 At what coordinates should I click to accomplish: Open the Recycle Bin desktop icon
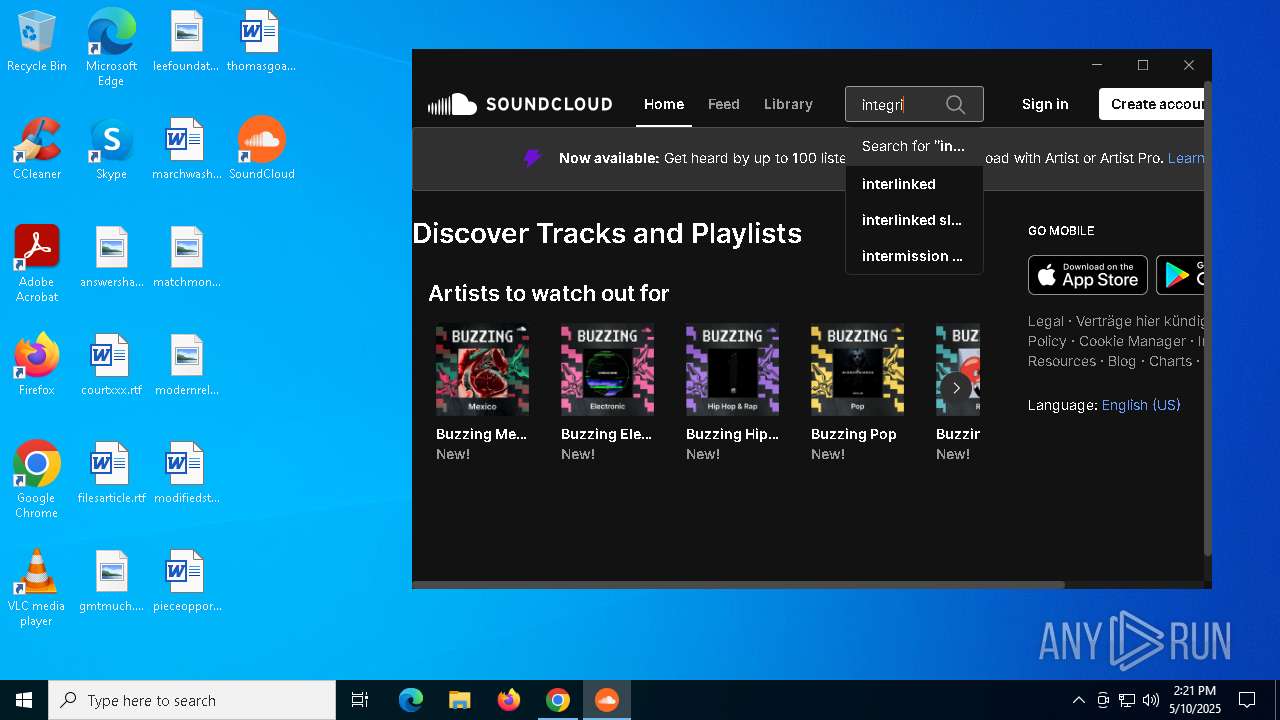point(37,41)
